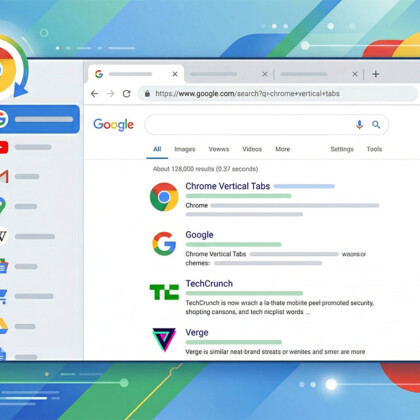Click the browser back arrow
Viewport: 420px width, 420px height.
pos(95,94)
